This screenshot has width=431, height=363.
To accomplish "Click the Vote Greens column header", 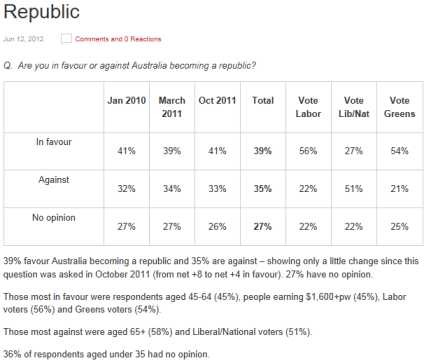I will click(400, 107).
